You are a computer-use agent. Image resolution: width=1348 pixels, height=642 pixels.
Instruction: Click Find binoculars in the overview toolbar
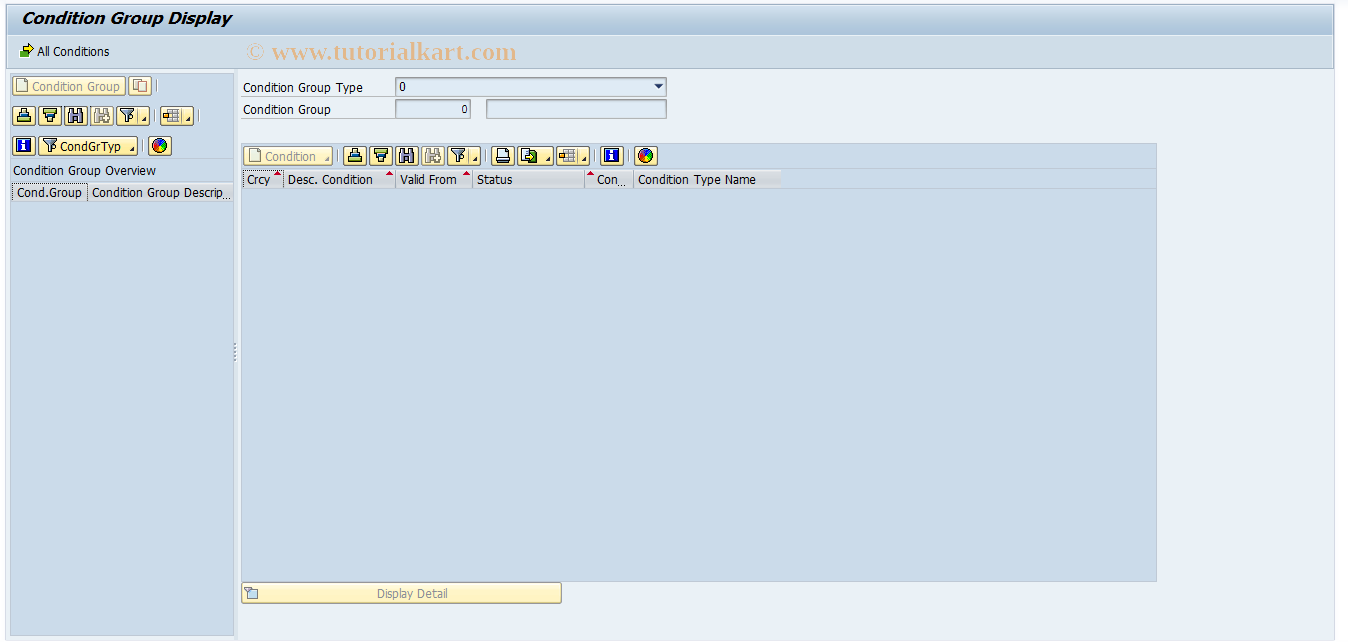pyautogui.click(x=76, y=116)
